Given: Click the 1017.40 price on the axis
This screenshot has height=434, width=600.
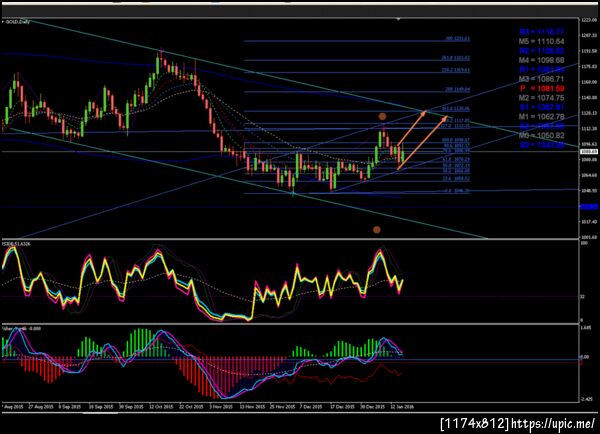Looking at the screenshot, I should tap(589, 222).
